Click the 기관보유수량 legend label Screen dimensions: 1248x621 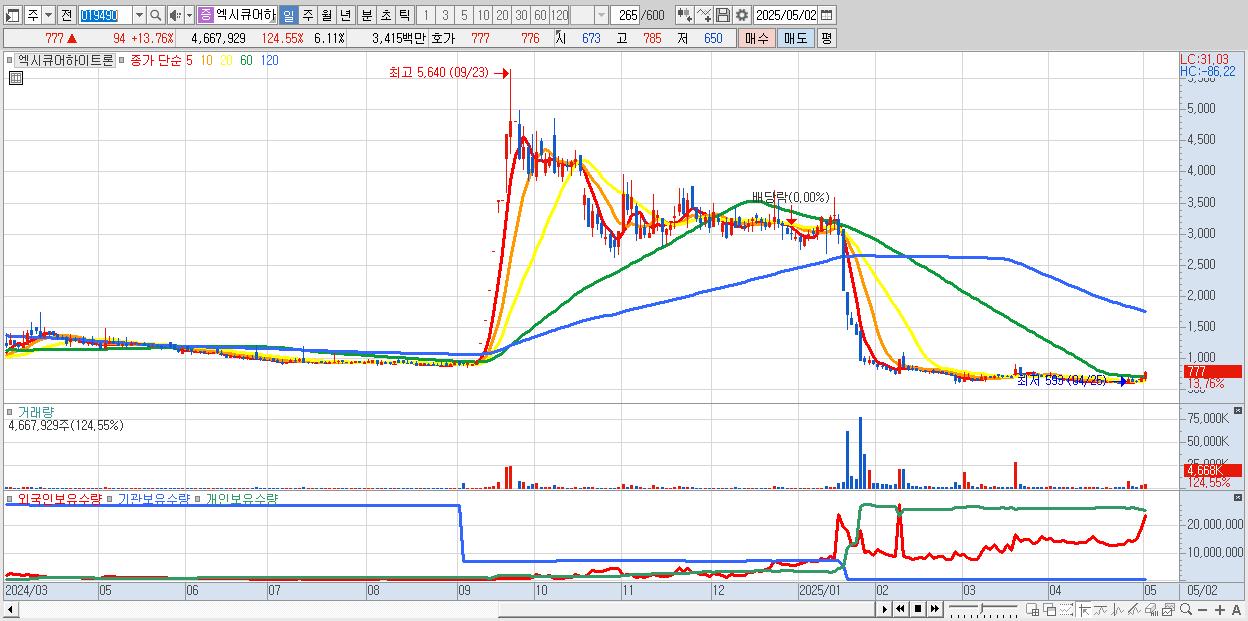[x=154, y=498]
